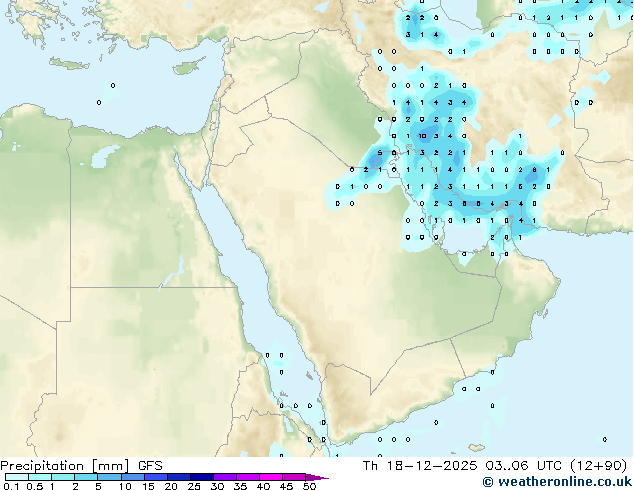Pick the 10–15 mm legend color box
634x490 pixels.
tap(133, 477)
